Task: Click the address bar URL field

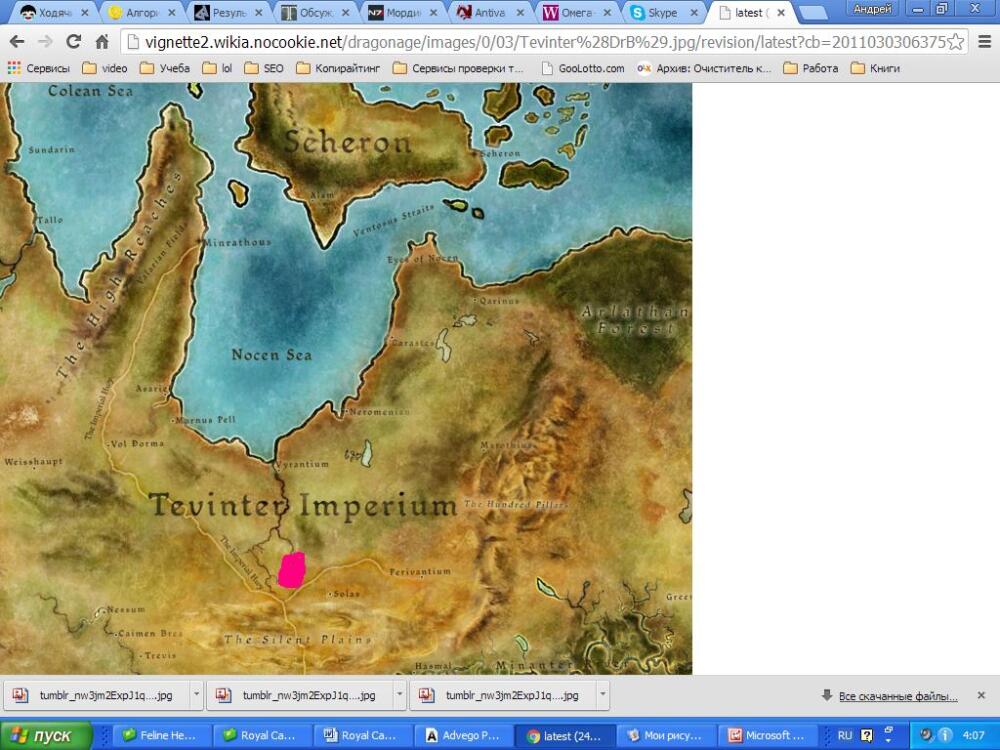Action: 536,42
